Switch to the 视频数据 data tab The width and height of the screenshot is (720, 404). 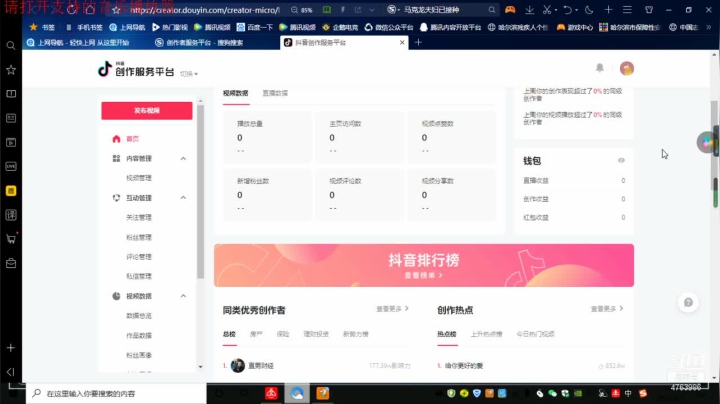click(236, 93)
